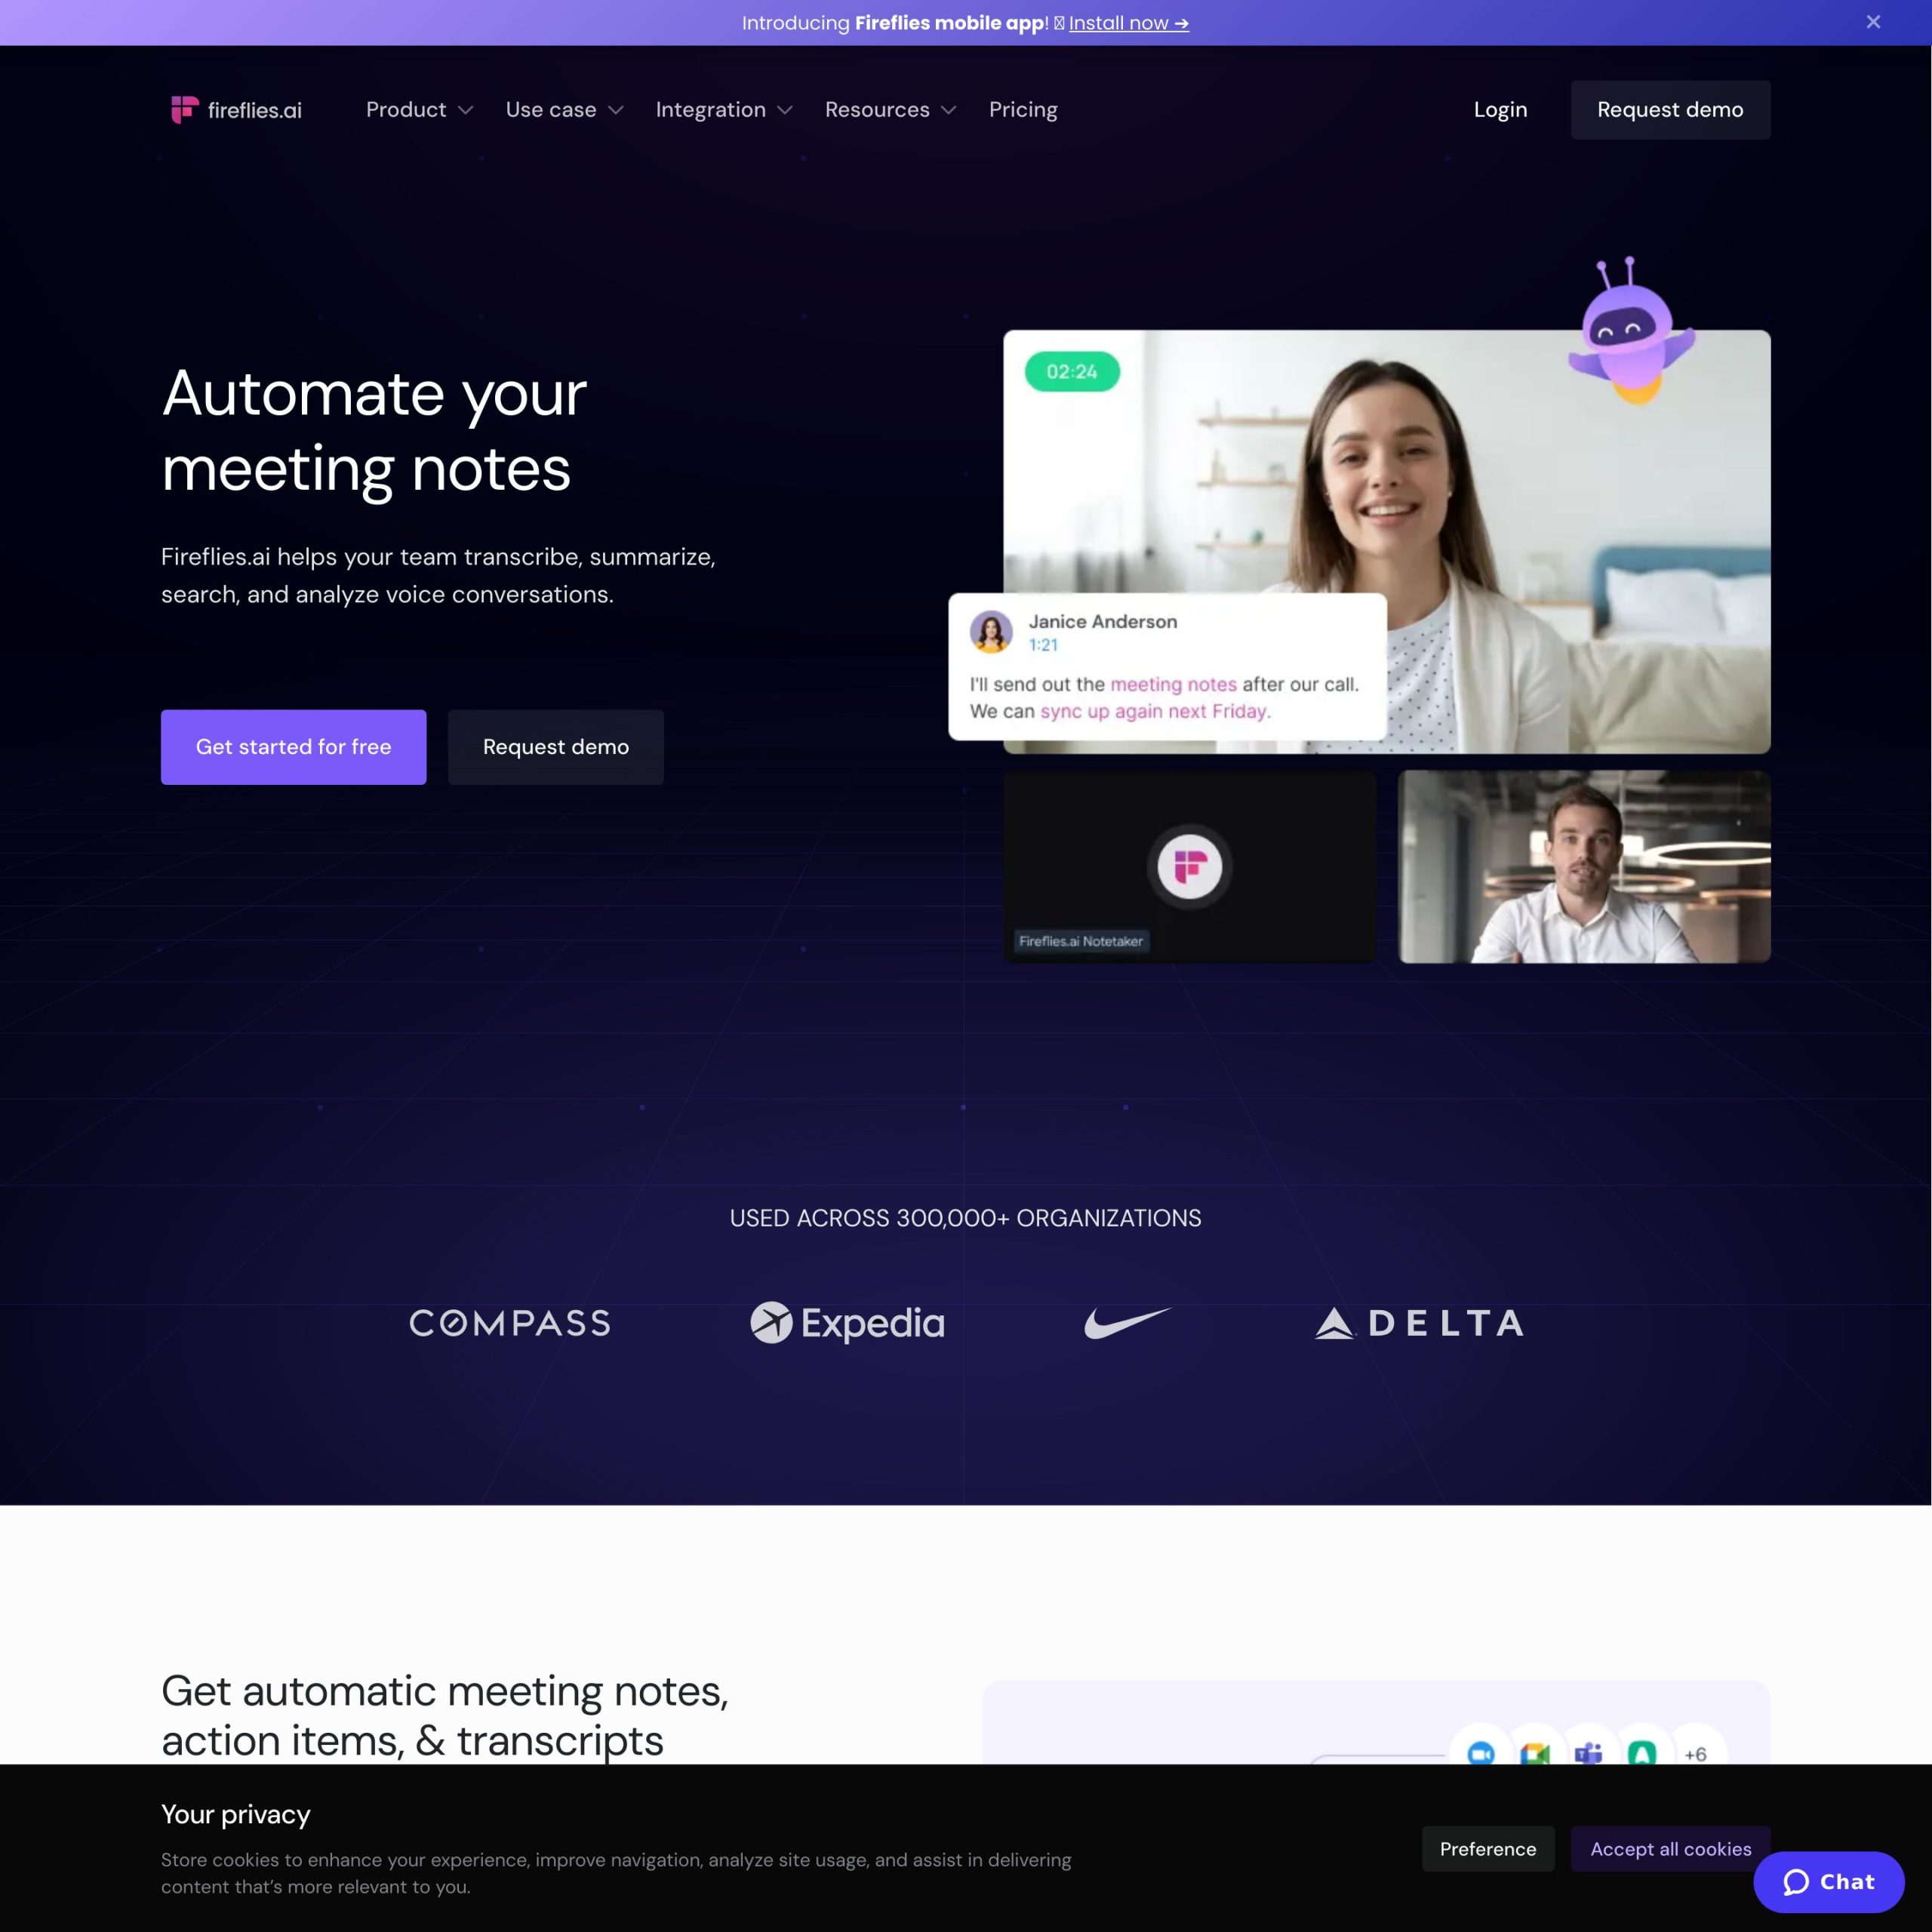Image resolution: width=1932 pixels, height=1932 pixels.
Task: Click the Fireflies.ai logo icon
Action: click(x=184, y=109)
